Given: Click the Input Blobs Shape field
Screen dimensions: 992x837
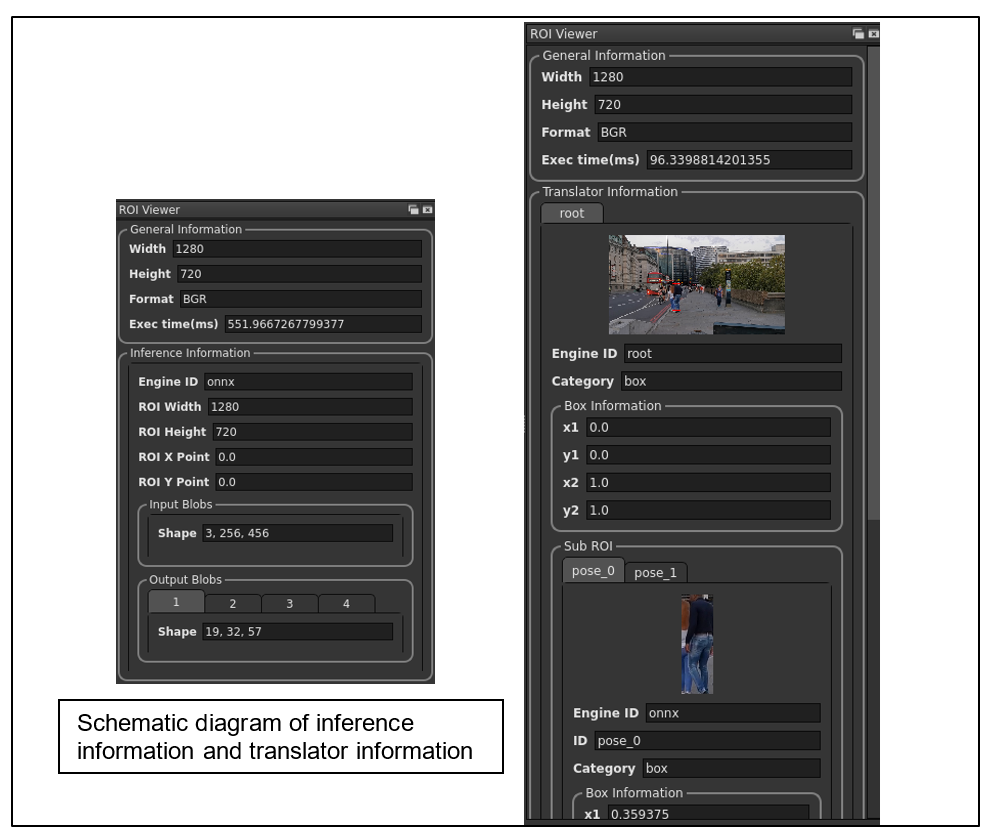Looking at the screenshot, I should point(300,532).
